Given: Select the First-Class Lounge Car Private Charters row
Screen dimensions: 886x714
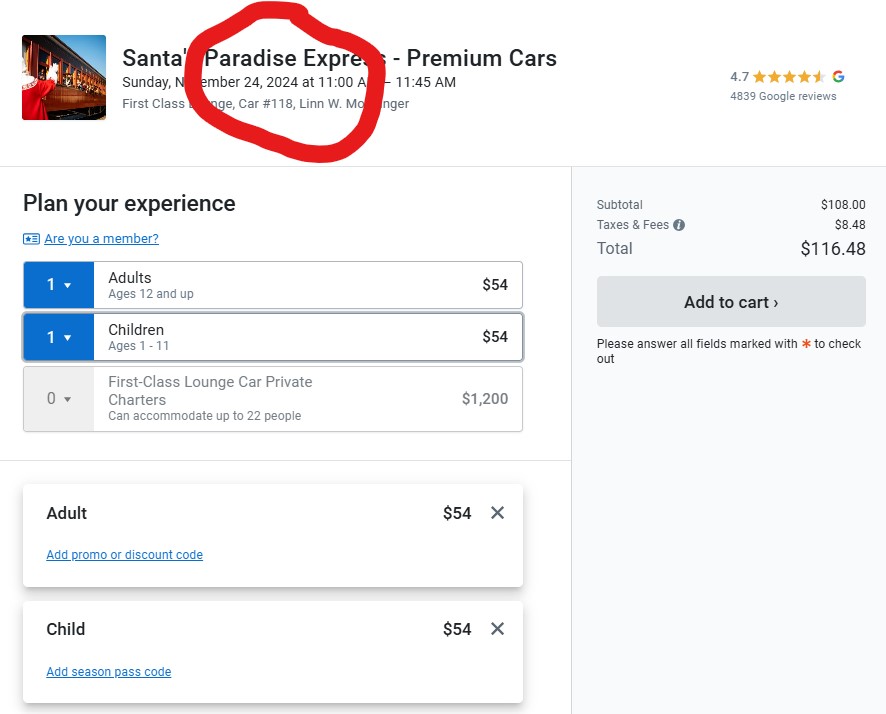Looking at the screenshot, I should (x=300, y=398).
